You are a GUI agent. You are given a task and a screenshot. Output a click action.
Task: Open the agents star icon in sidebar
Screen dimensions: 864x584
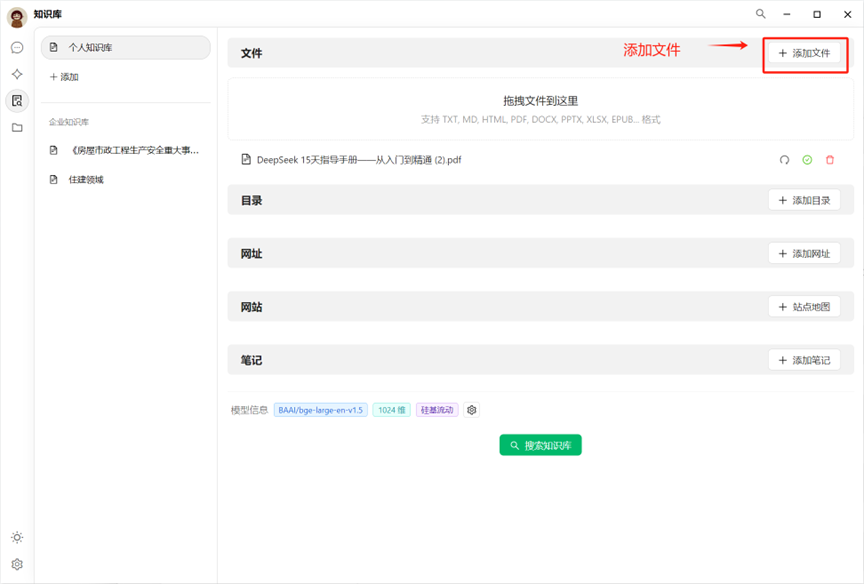17,74
